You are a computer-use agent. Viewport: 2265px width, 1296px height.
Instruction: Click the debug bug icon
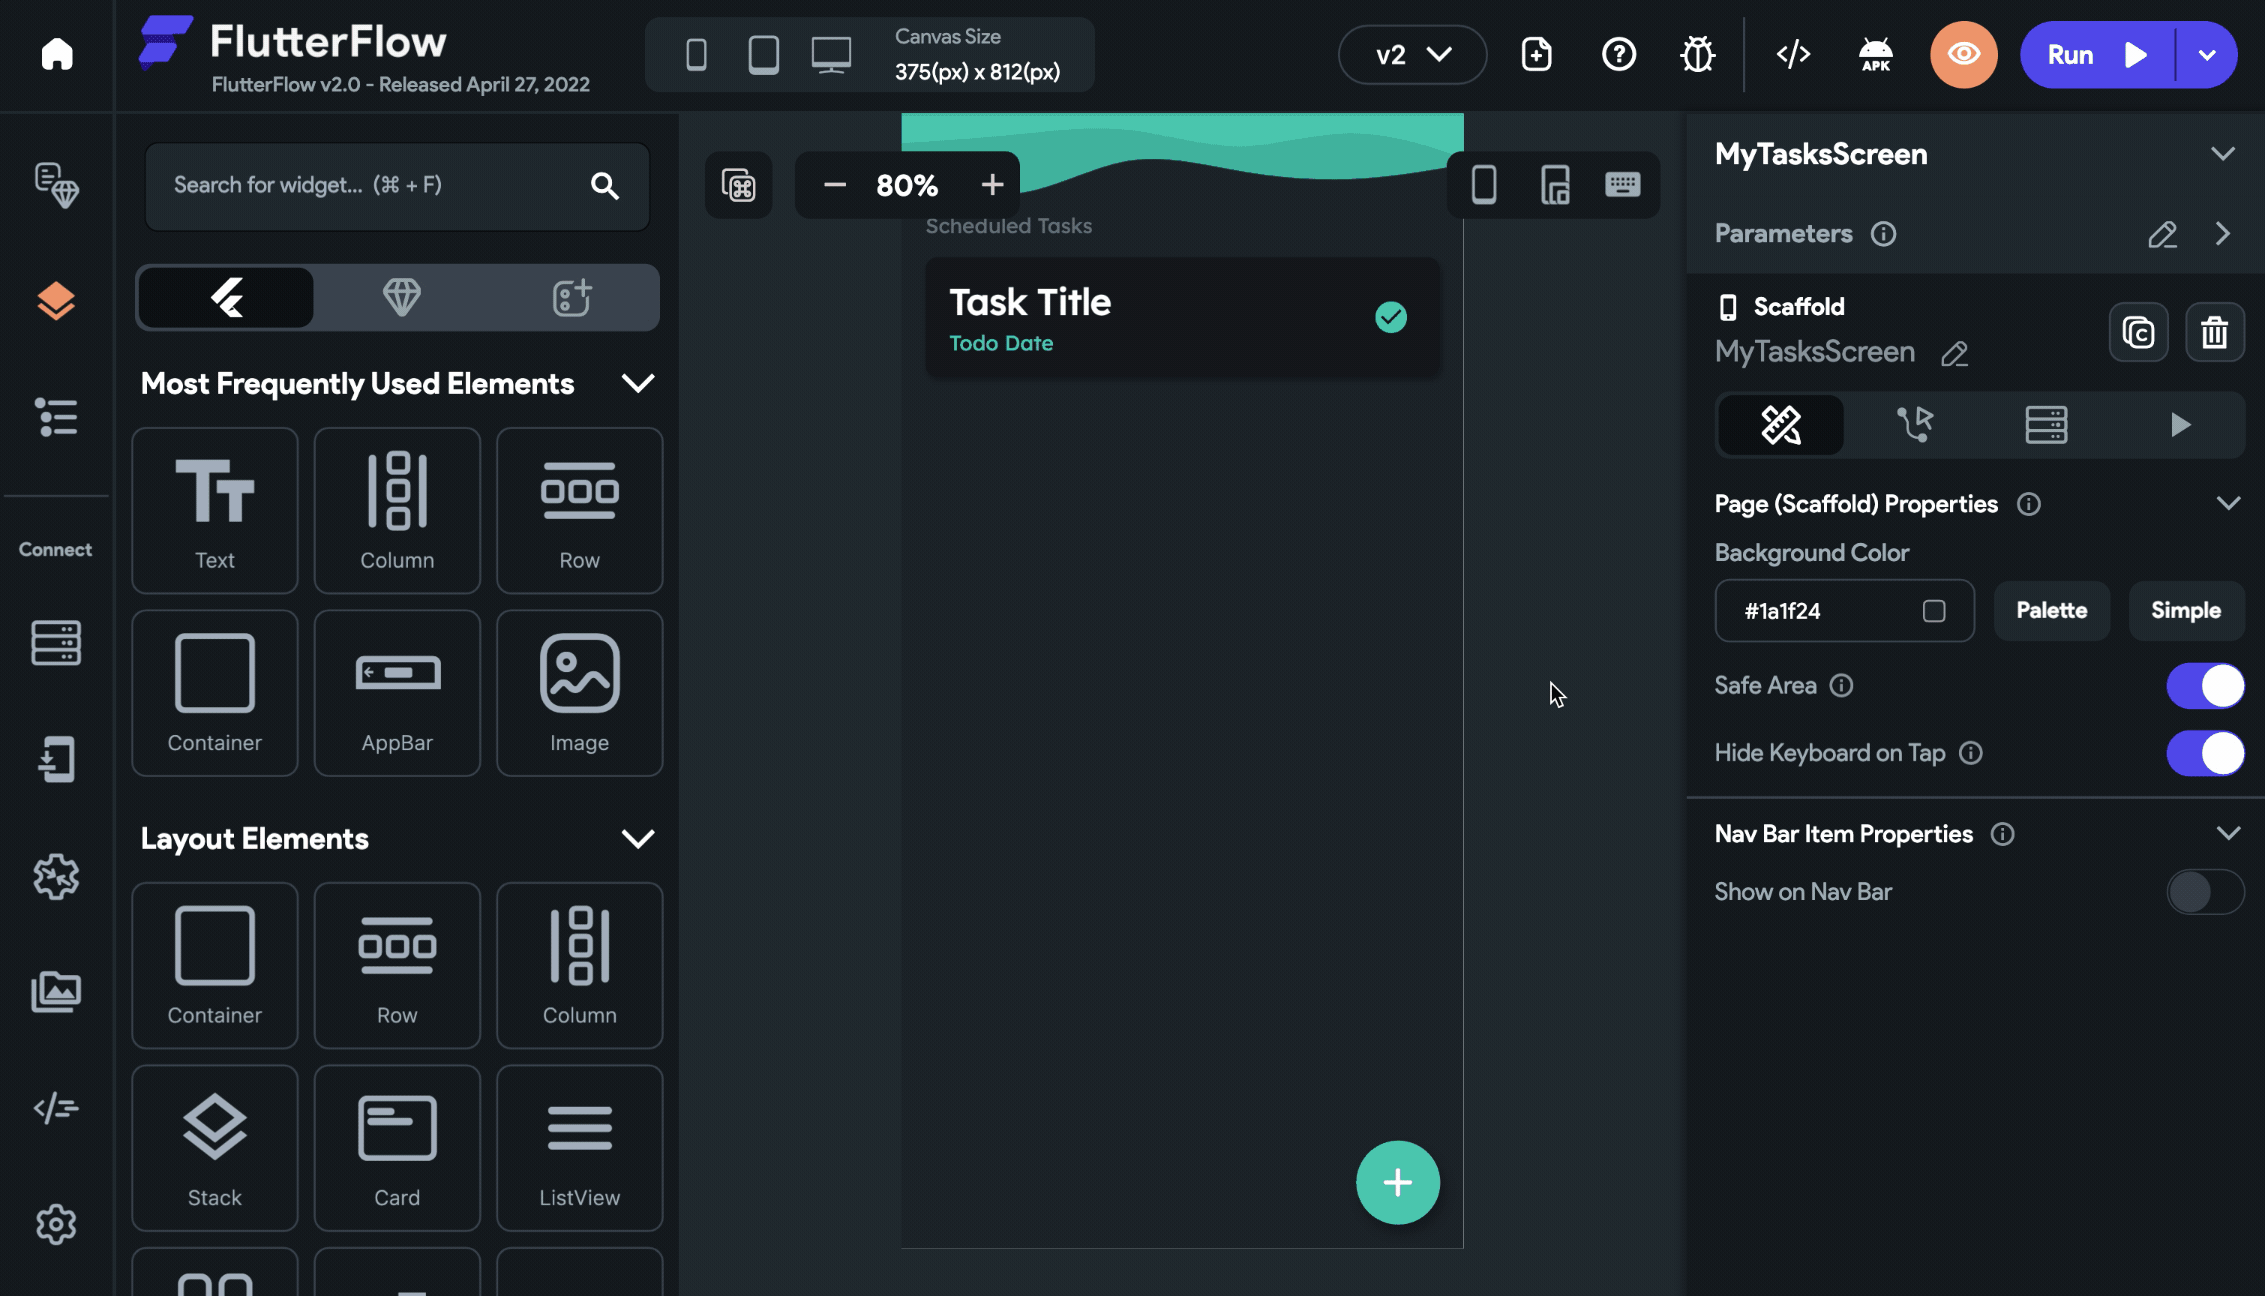tap(1697, 54)
